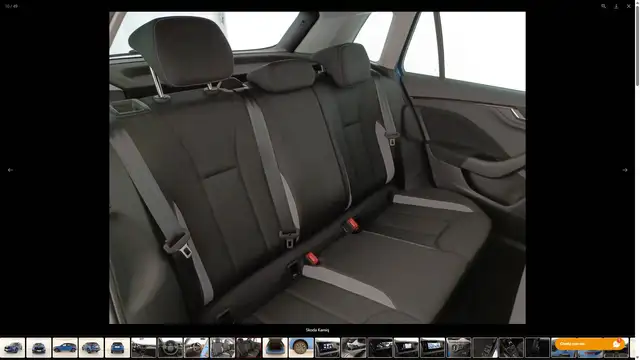Download the current photo
The width and height of the screenshot is (640, 360).
(616, 6)
